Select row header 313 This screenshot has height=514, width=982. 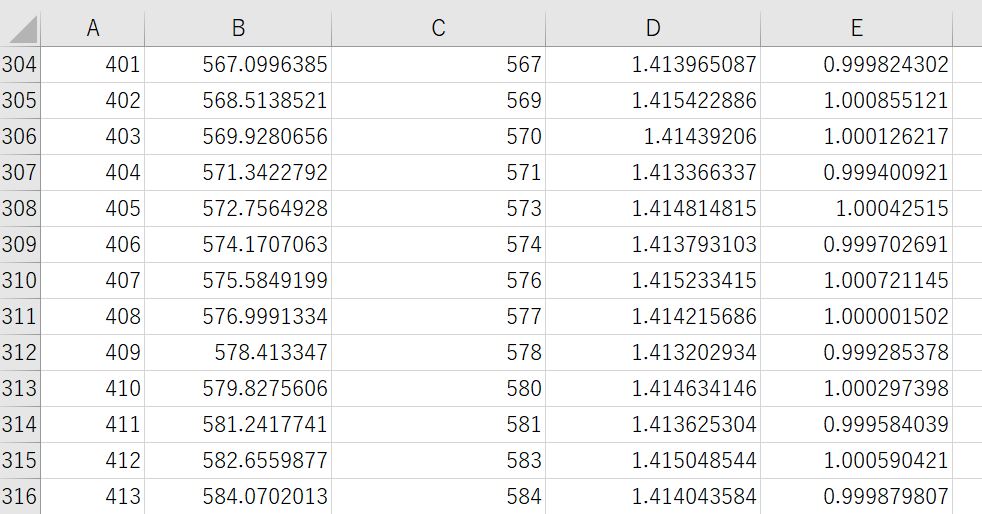20,389
